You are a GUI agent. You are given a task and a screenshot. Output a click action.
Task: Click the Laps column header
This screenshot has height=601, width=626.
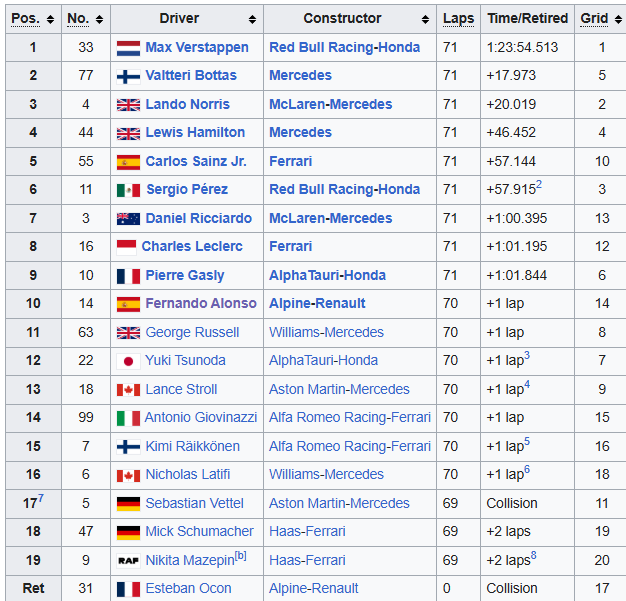pos(458,18)
